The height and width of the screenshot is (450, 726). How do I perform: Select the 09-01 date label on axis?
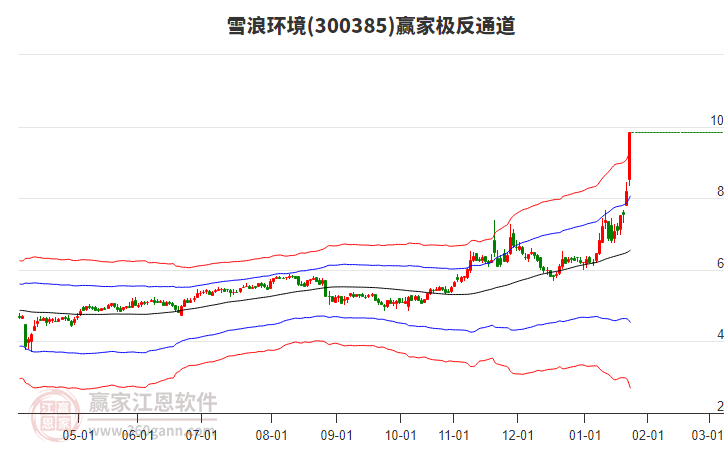(x=336, y=435)
